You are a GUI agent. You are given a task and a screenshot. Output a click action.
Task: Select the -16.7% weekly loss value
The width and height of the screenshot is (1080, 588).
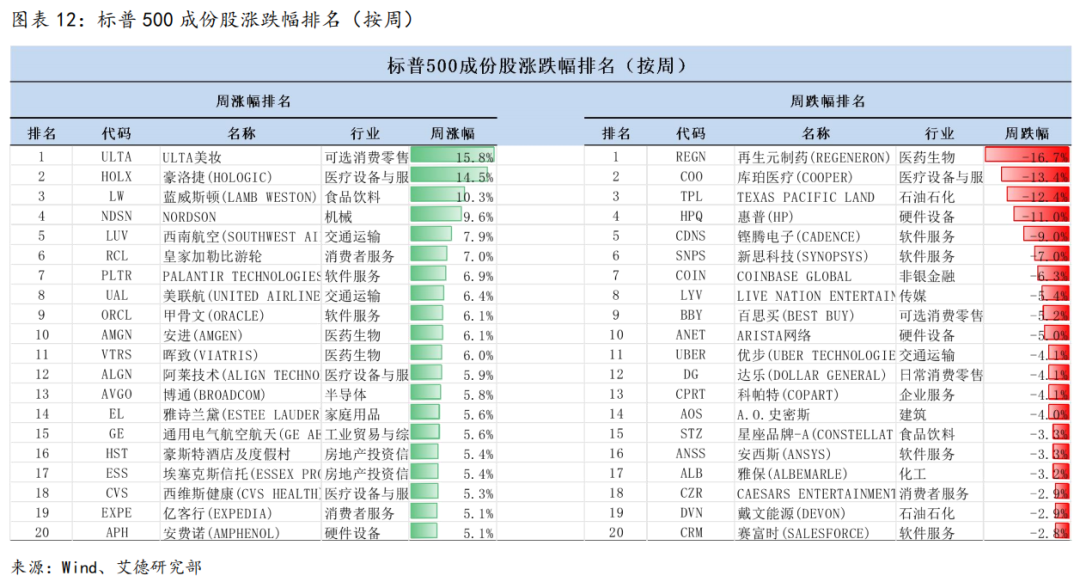coord(1045,157)
